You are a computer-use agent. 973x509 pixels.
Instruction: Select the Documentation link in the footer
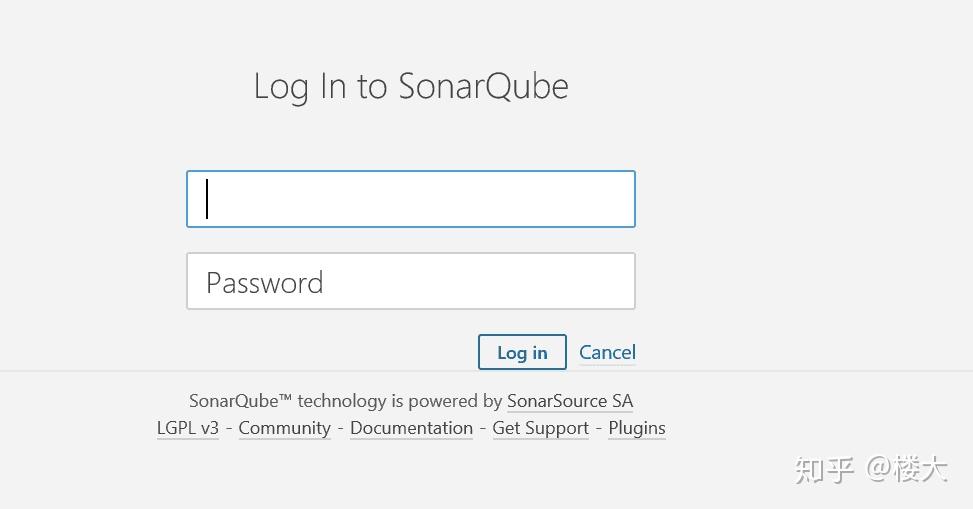coord(411,428)
